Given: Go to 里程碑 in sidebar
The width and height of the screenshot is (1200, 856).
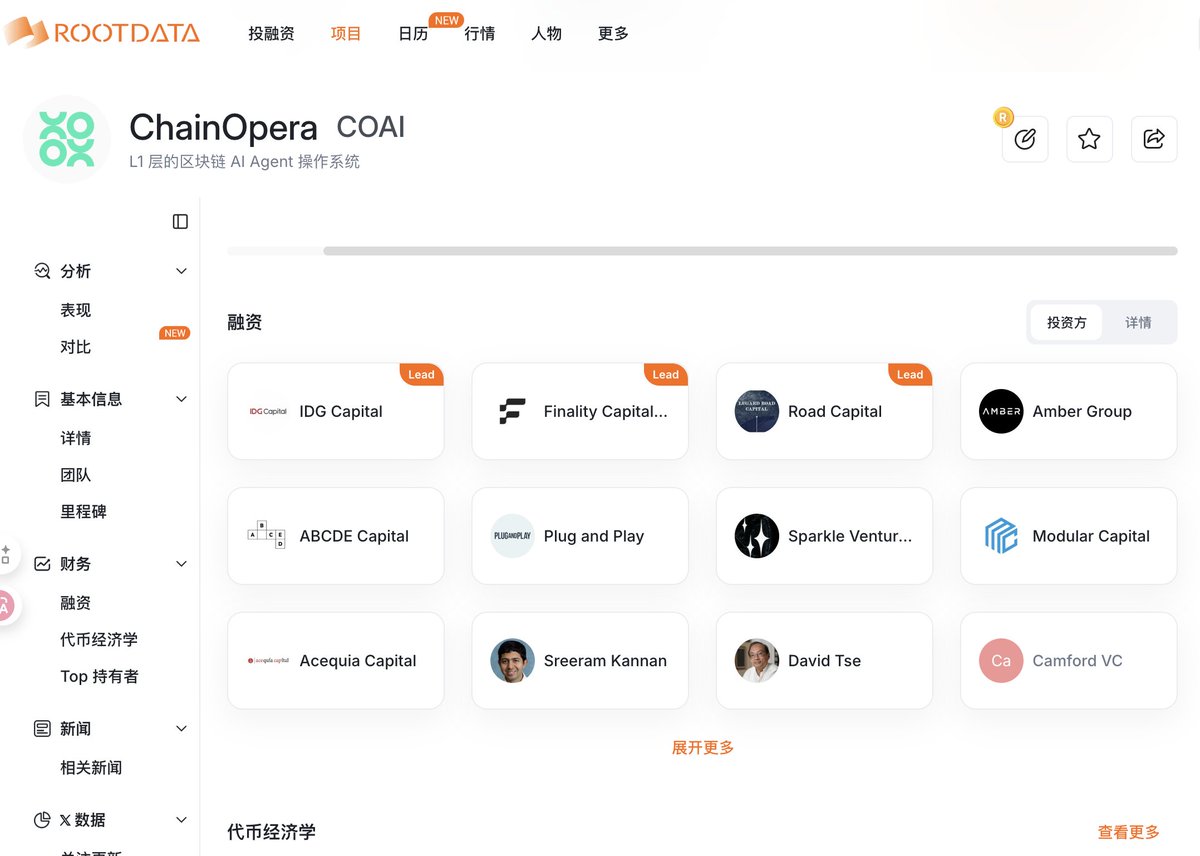Looking at the screenshot, I should (x=84, y=511).
